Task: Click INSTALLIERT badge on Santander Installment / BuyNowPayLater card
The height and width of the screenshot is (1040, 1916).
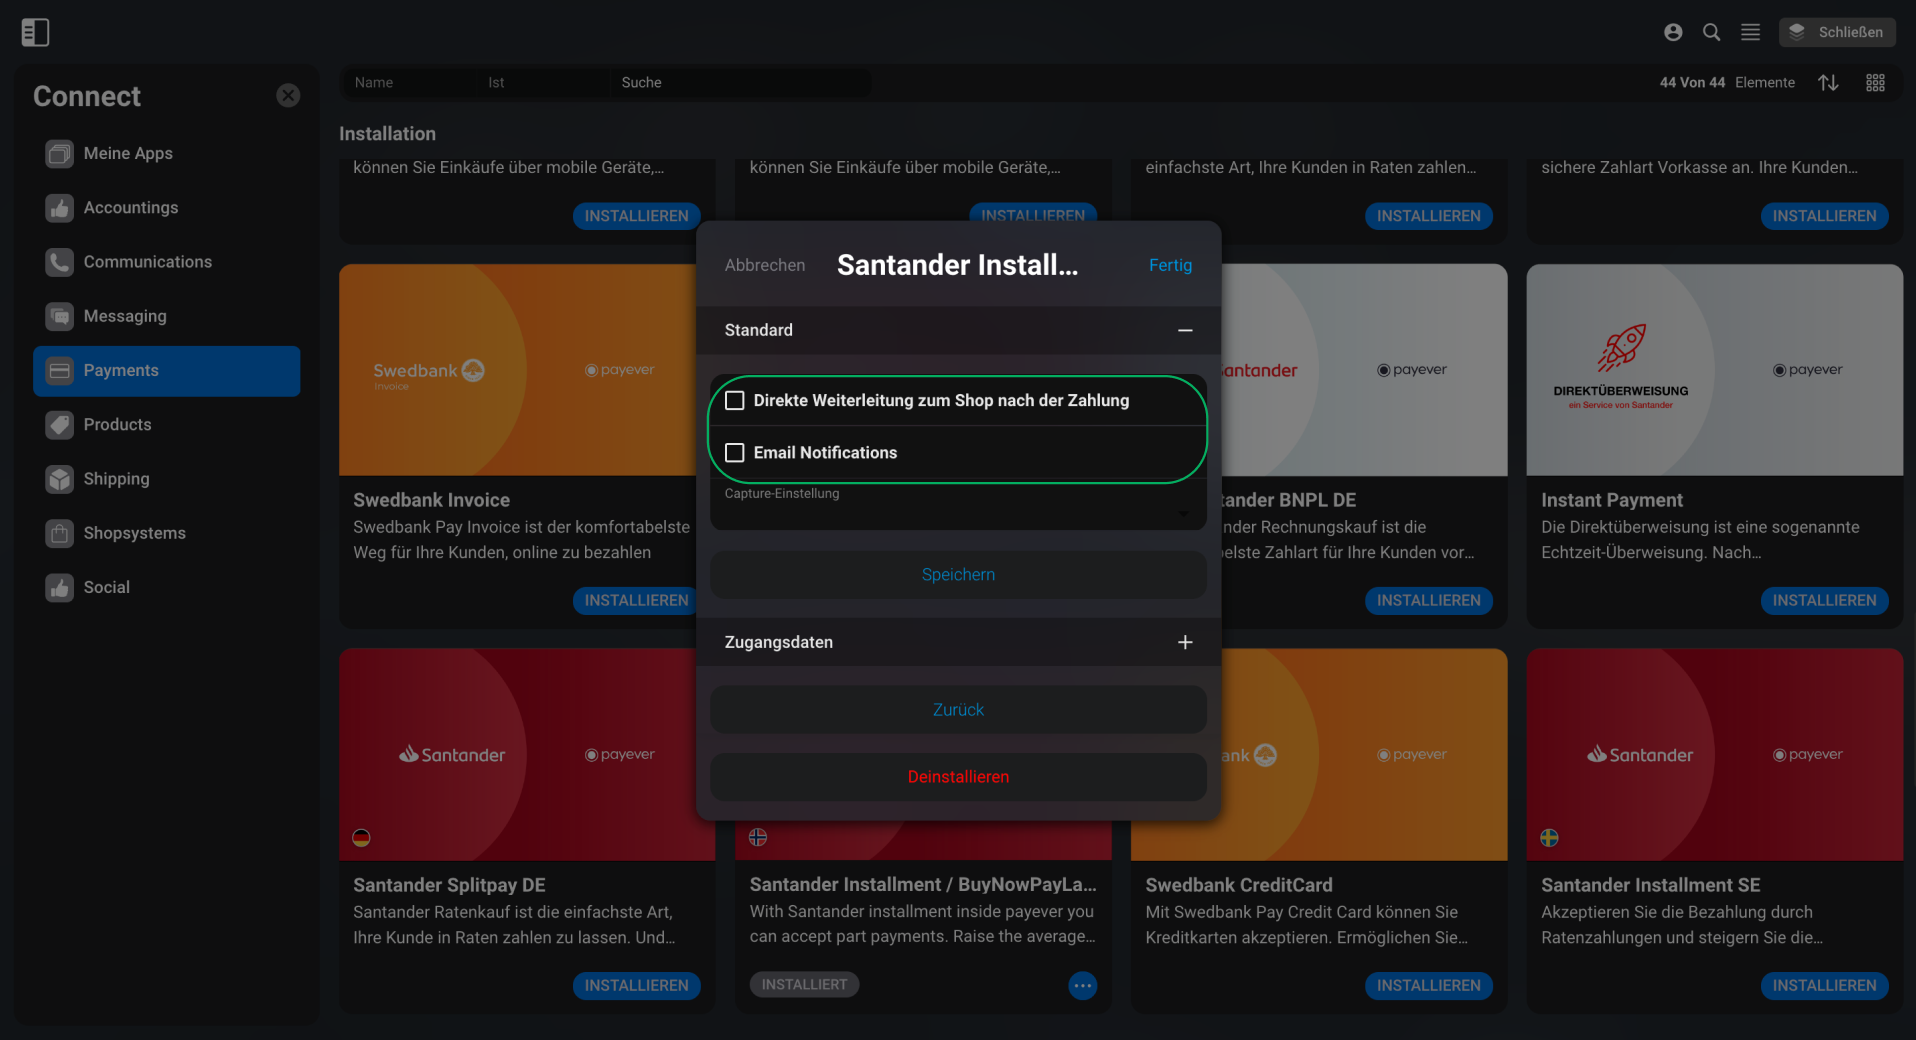Action: (x=804, y=985)
